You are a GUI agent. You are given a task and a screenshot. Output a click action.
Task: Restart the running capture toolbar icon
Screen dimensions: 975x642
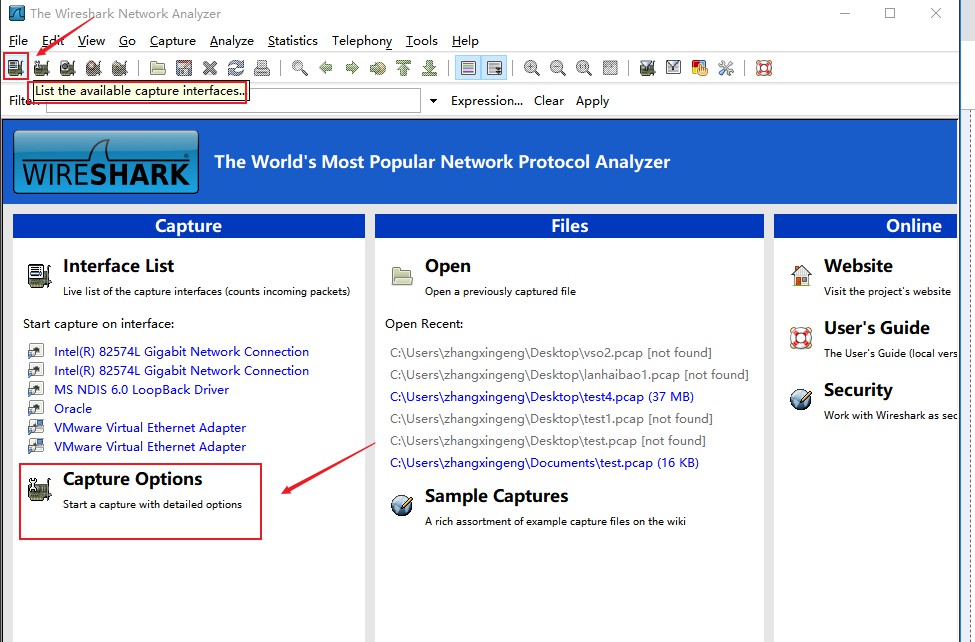(x=119, y=67)
